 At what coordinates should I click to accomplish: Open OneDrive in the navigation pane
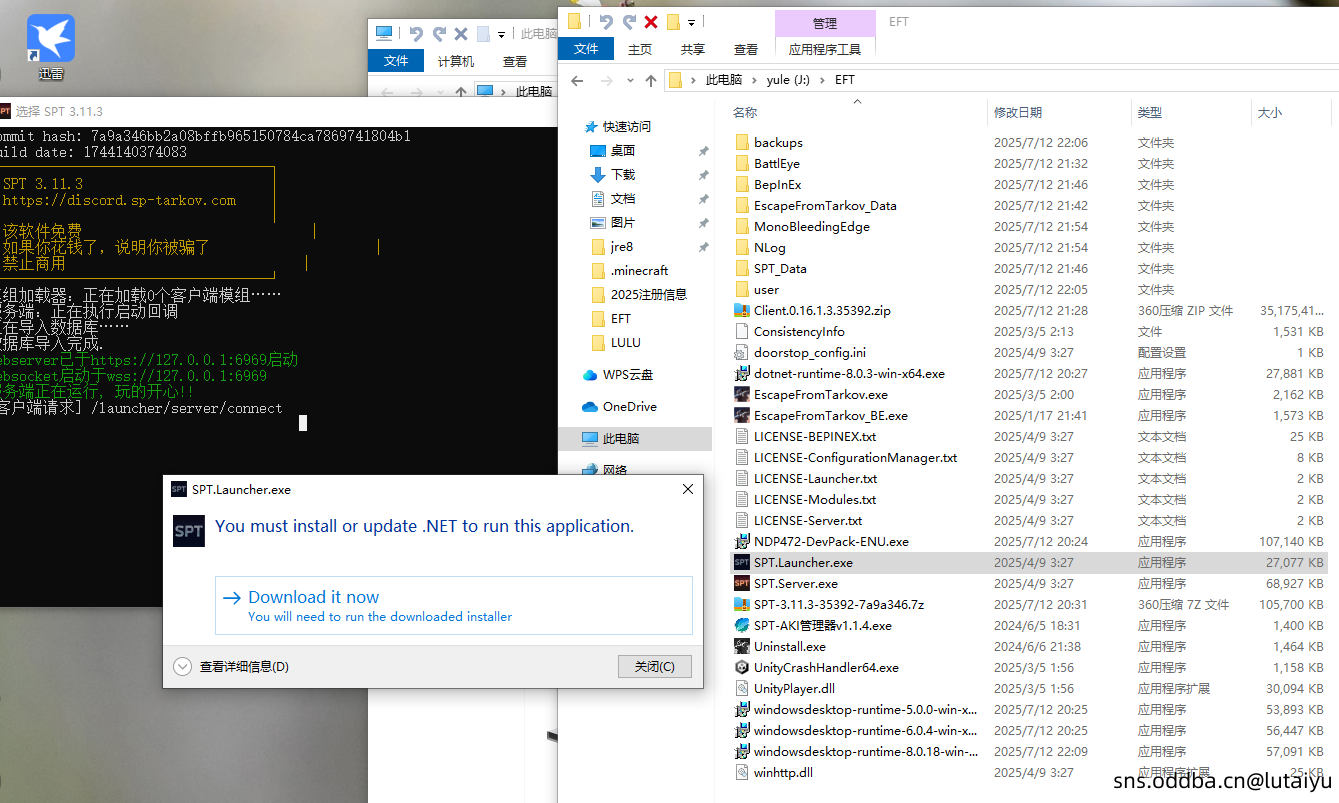pos(619,406)
